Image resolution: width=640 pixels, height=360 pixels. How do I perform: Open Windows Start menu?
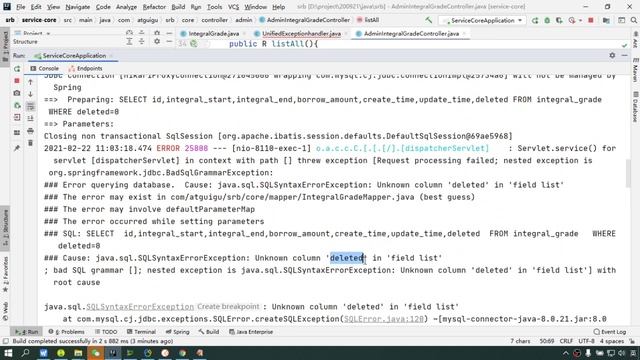(8, 353)
